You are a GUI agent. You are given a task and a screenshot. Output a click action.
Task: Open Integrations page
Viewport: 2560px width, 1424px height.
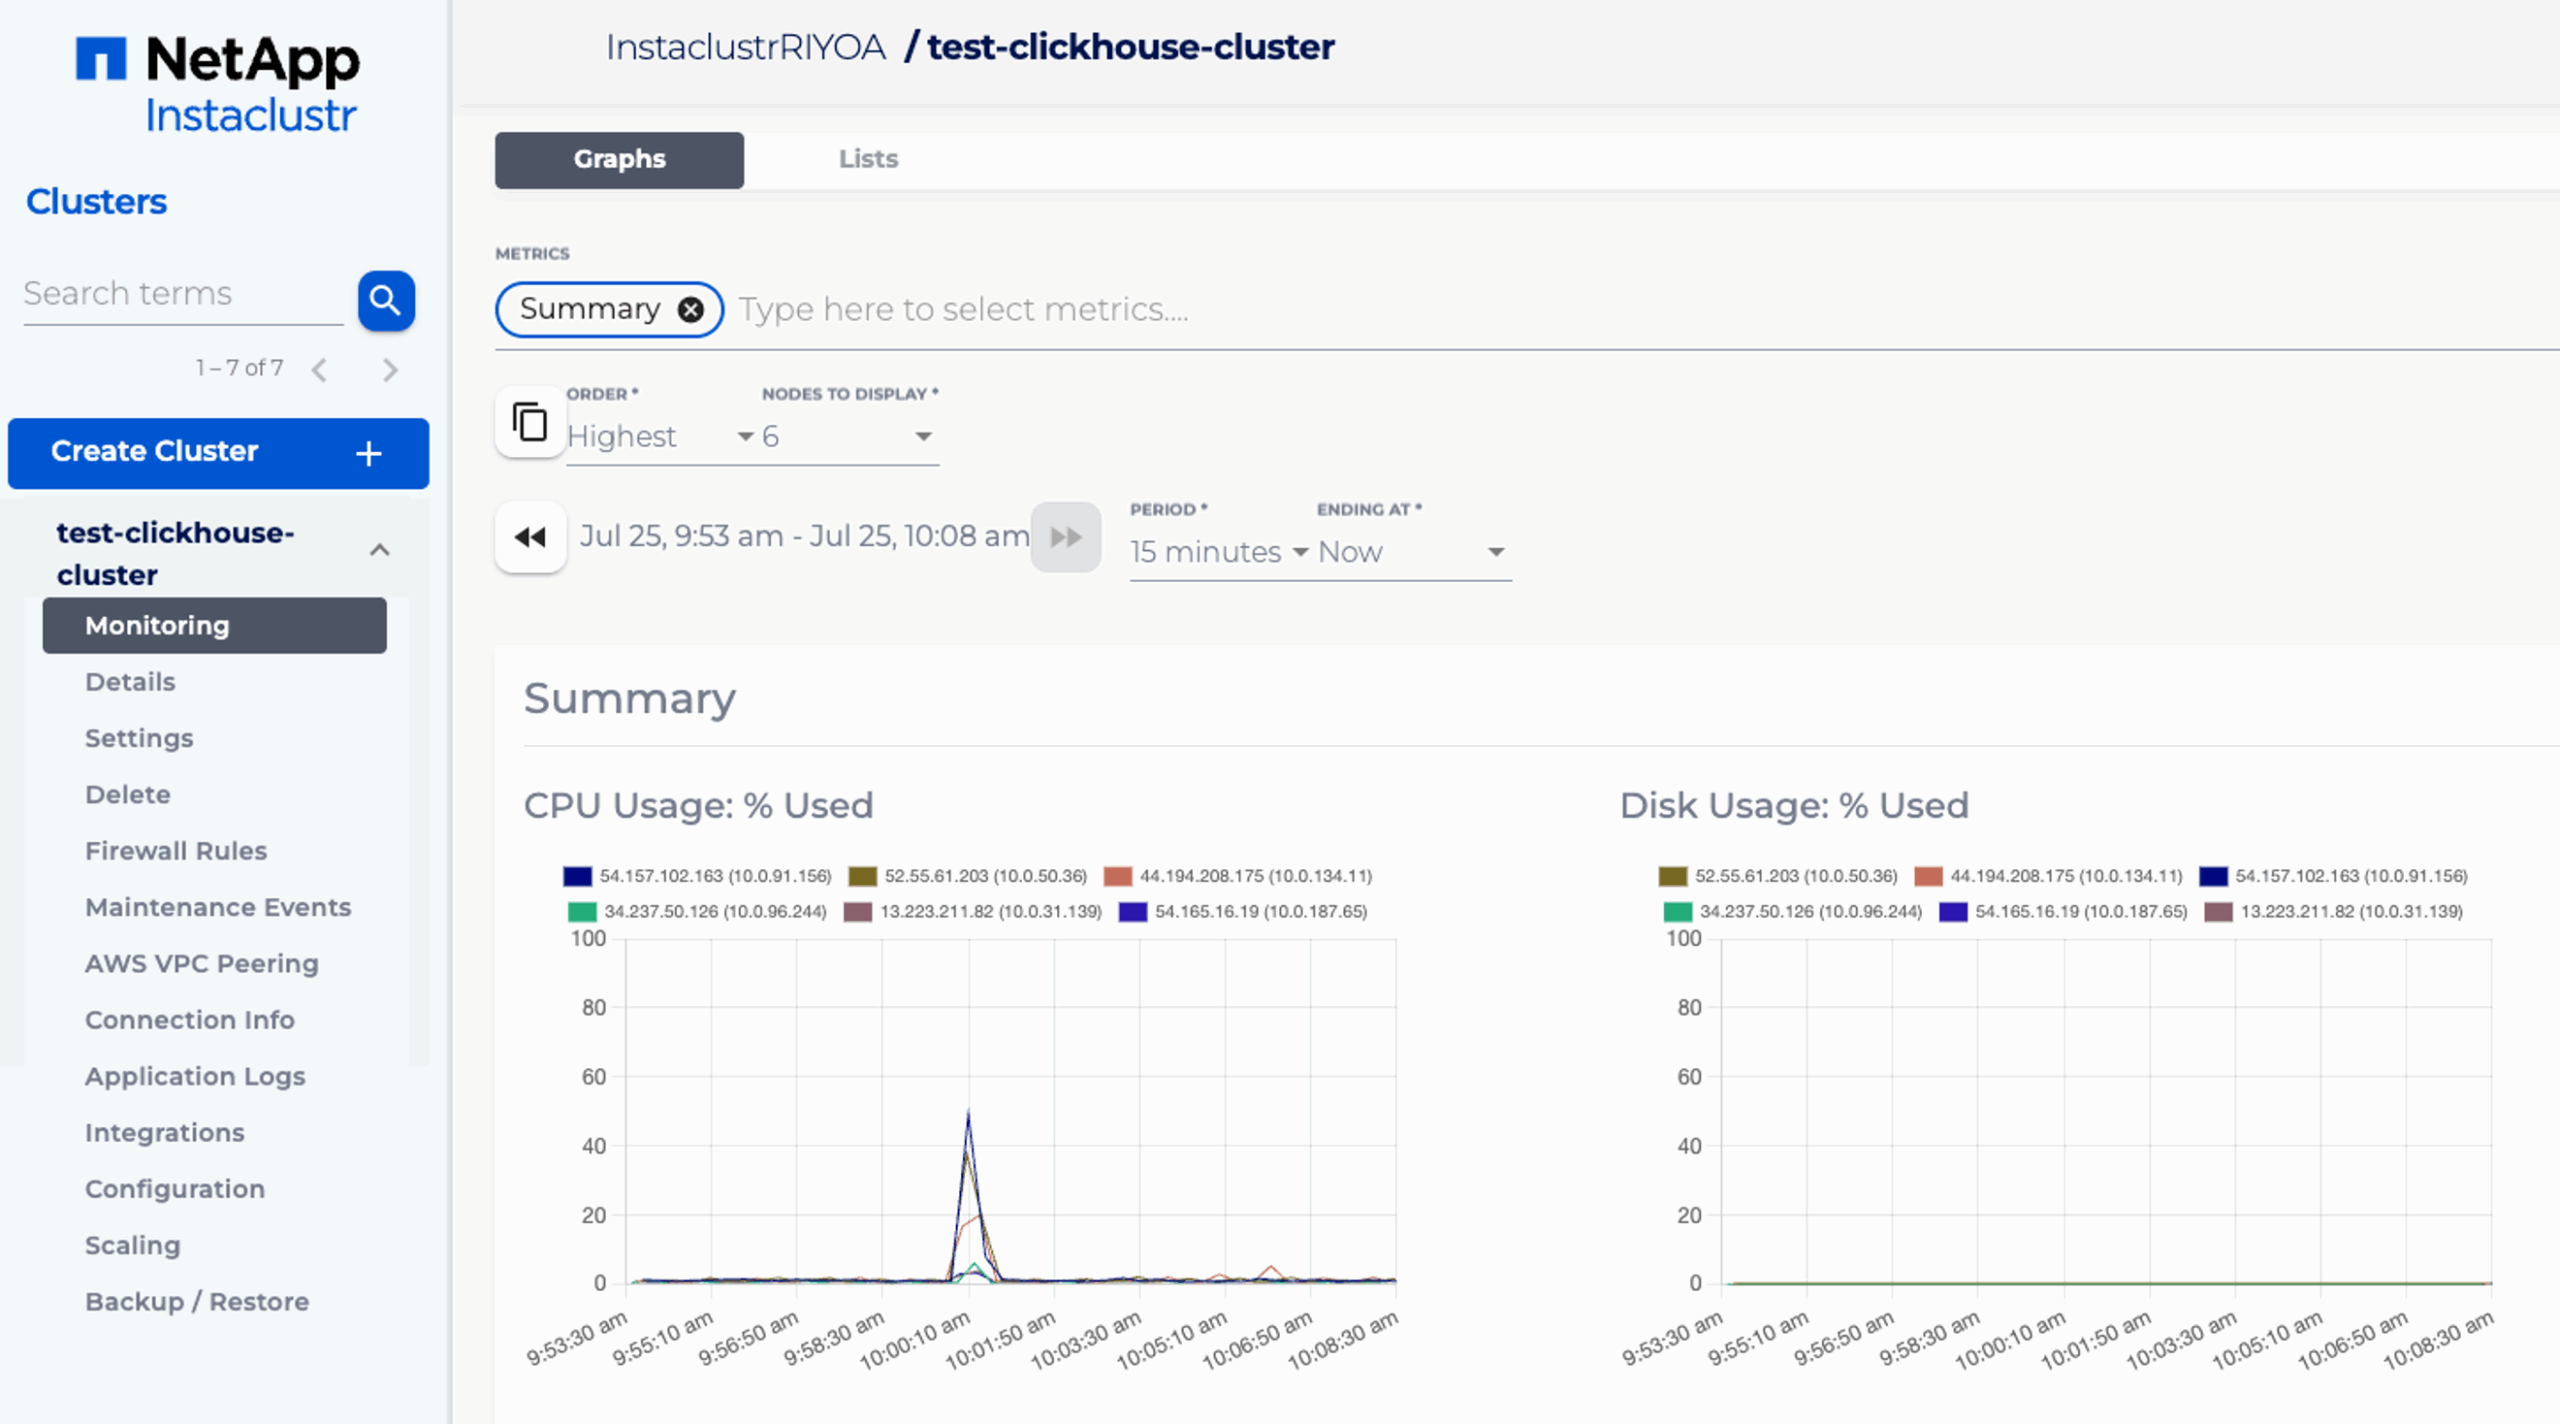[x=165, y=1133]
